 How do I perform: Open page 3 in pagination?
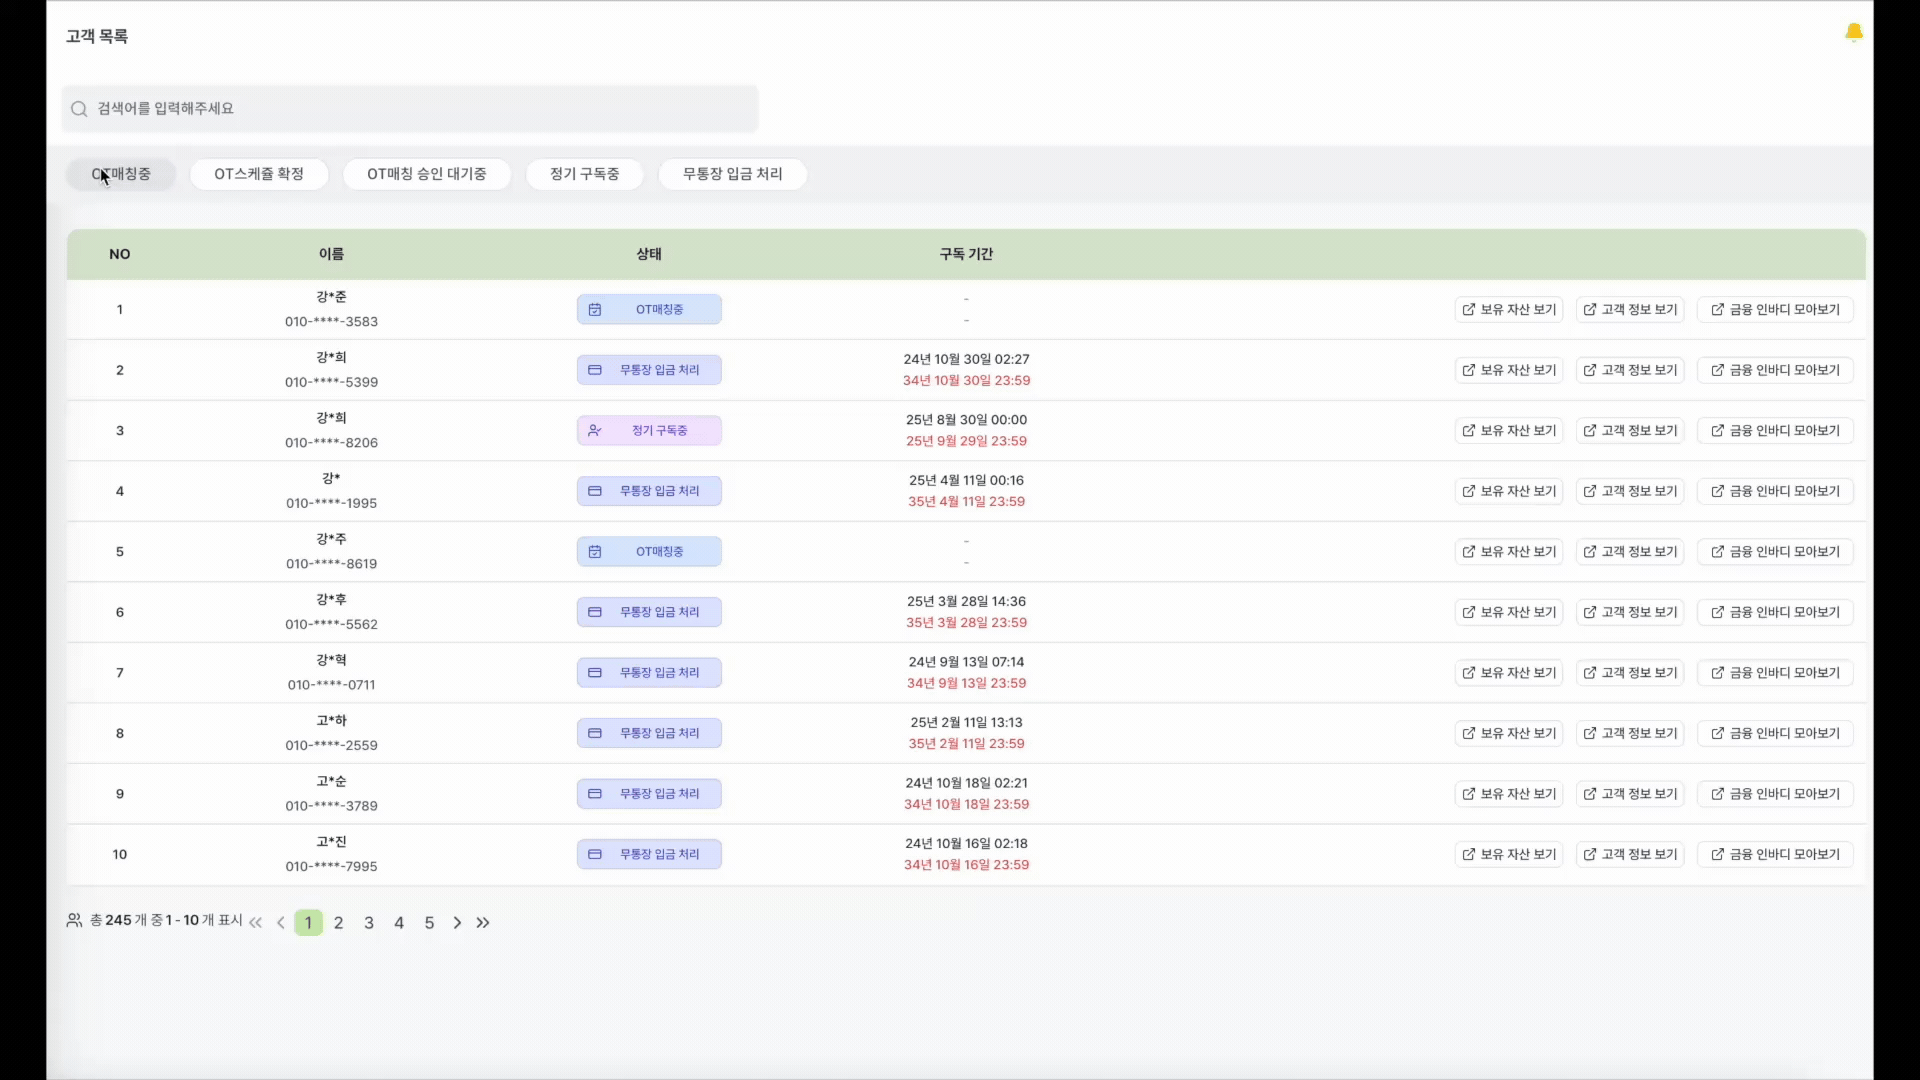[369, 923]
